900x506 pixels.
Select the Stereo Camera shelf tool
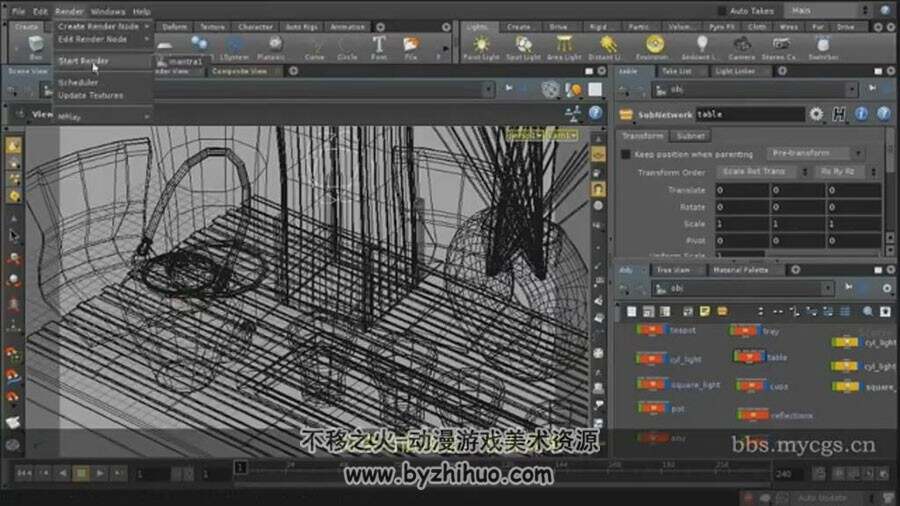coord(780,47)
